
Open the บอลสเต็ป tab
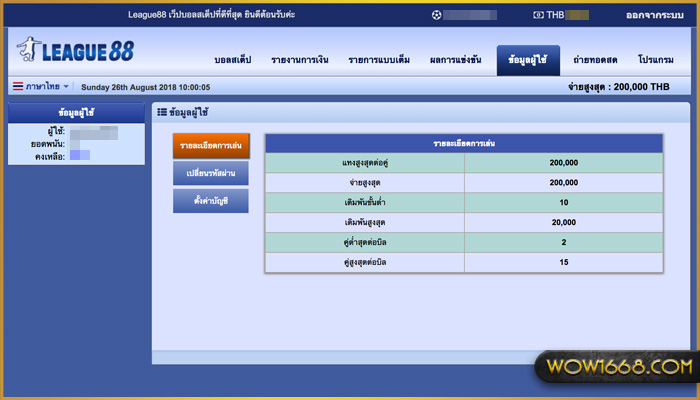pos(235,61)
